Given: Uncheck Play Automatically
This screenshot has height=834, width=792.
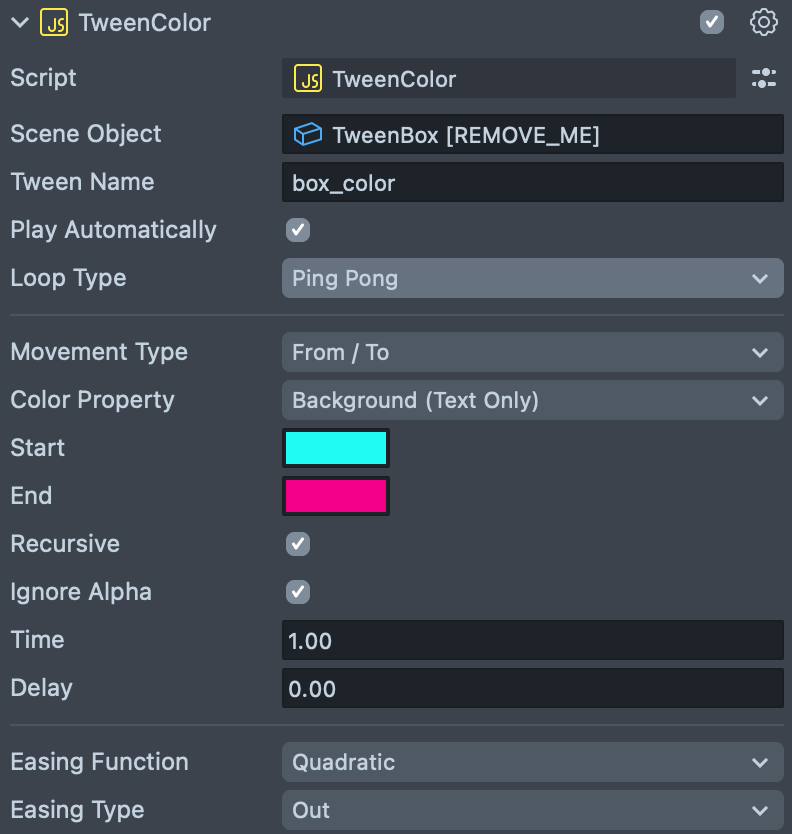Looking at the screenshot, I should (298, 230).
